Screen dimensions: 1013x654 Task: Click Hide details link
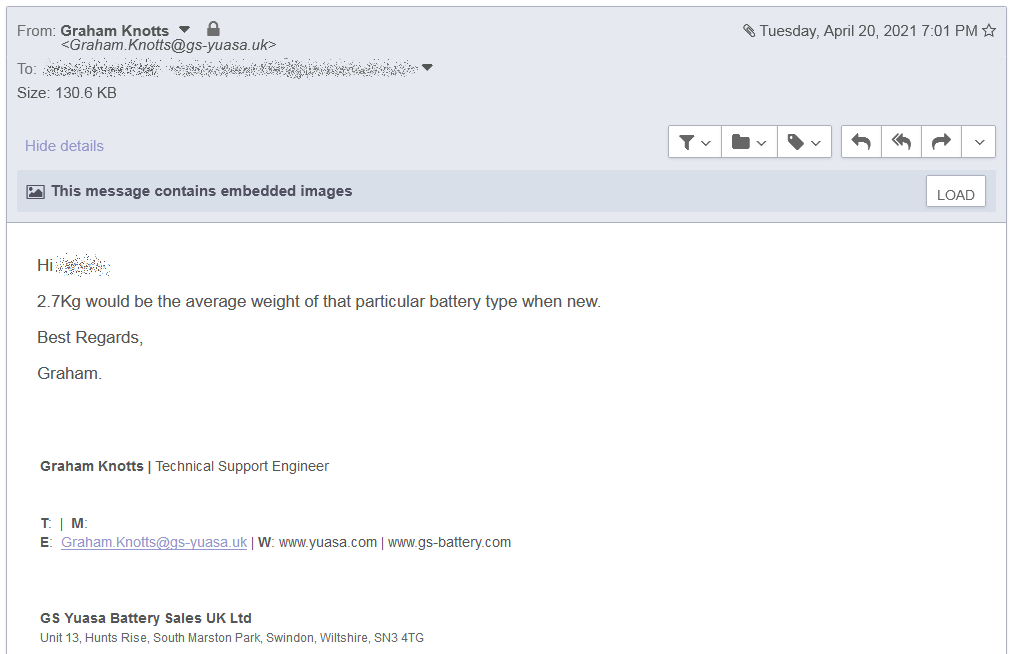coord(64,145)
